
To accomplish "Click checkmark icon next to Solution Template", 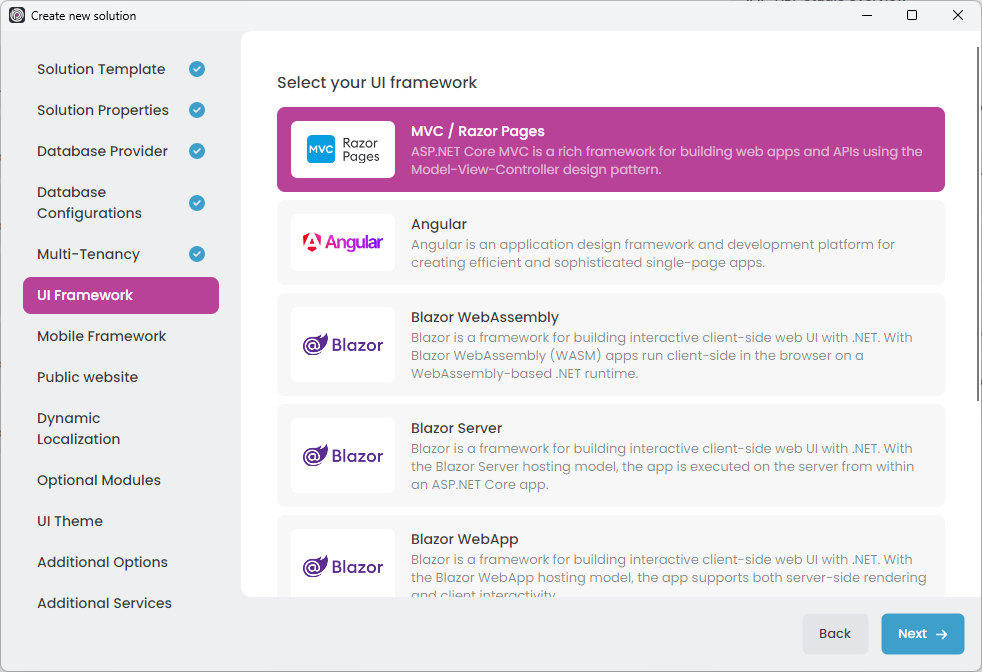I will (x=197, y=69).
